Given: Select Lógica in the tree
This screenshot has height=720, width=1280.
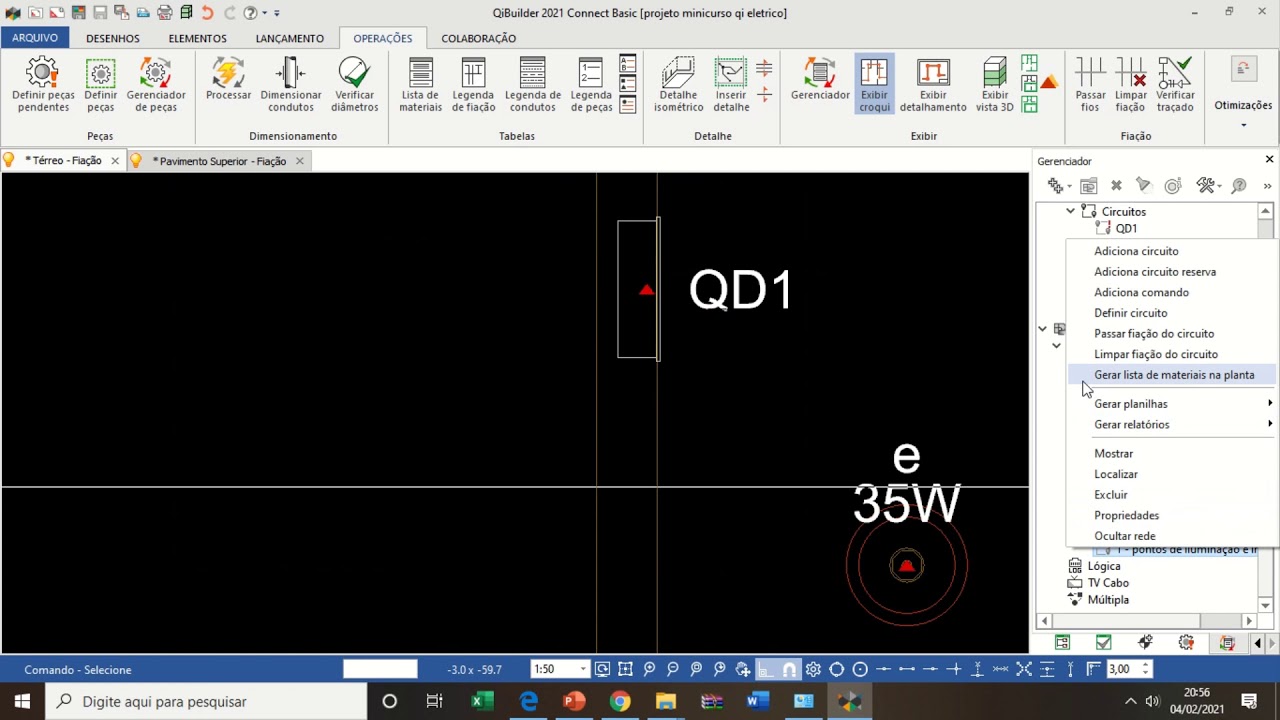Looking at the screenshot, I should 1104,566.
